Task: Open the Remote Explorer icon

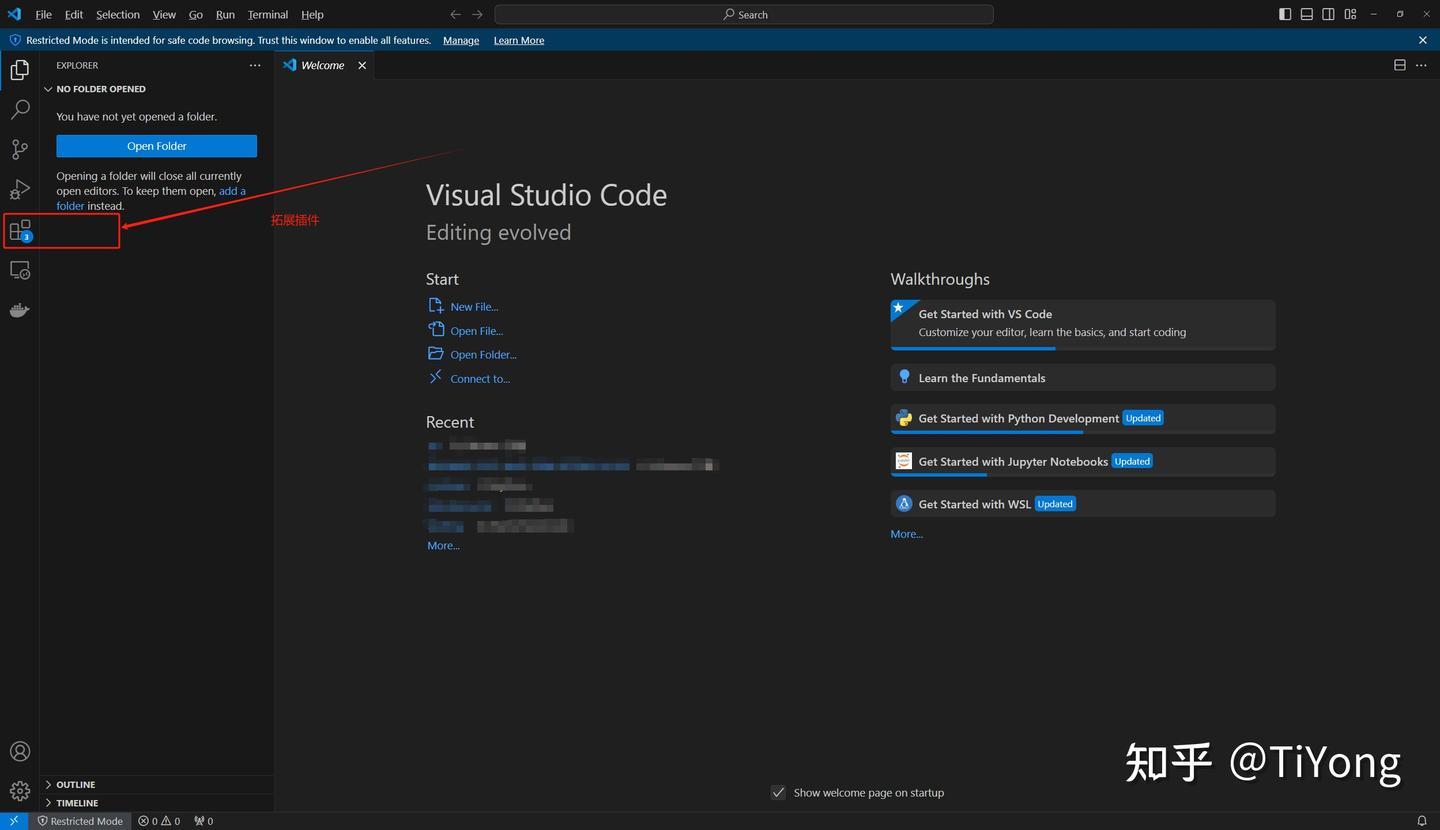Action: point(20,269)
